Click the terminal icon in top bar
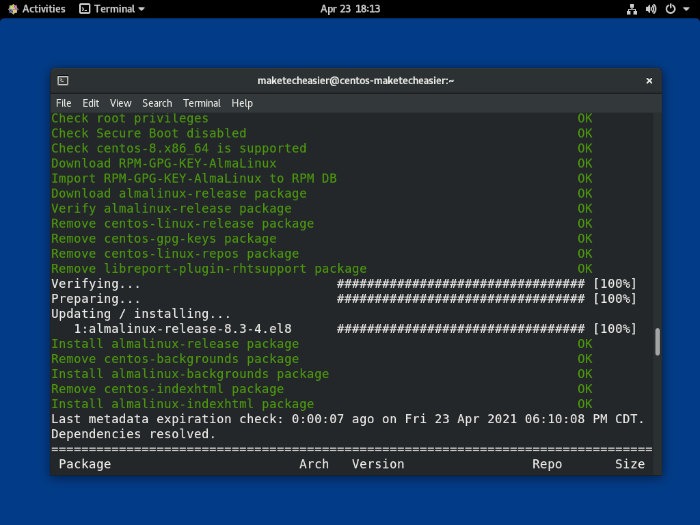The height and width of the screenshot is (525, 700). tap(84, 9)
